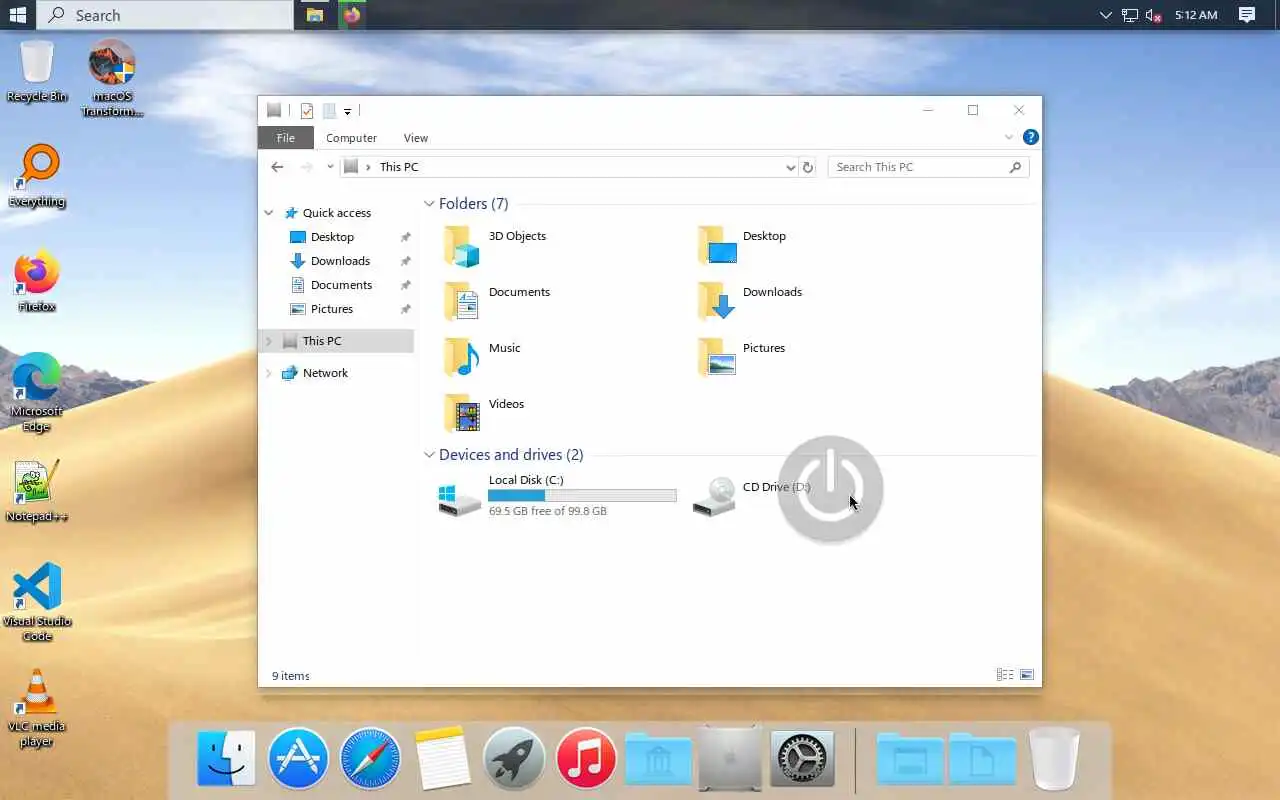This screenshot has height=800, width=1280.
Task: Open the Windows Start button
Action: [x=17, y=15]
